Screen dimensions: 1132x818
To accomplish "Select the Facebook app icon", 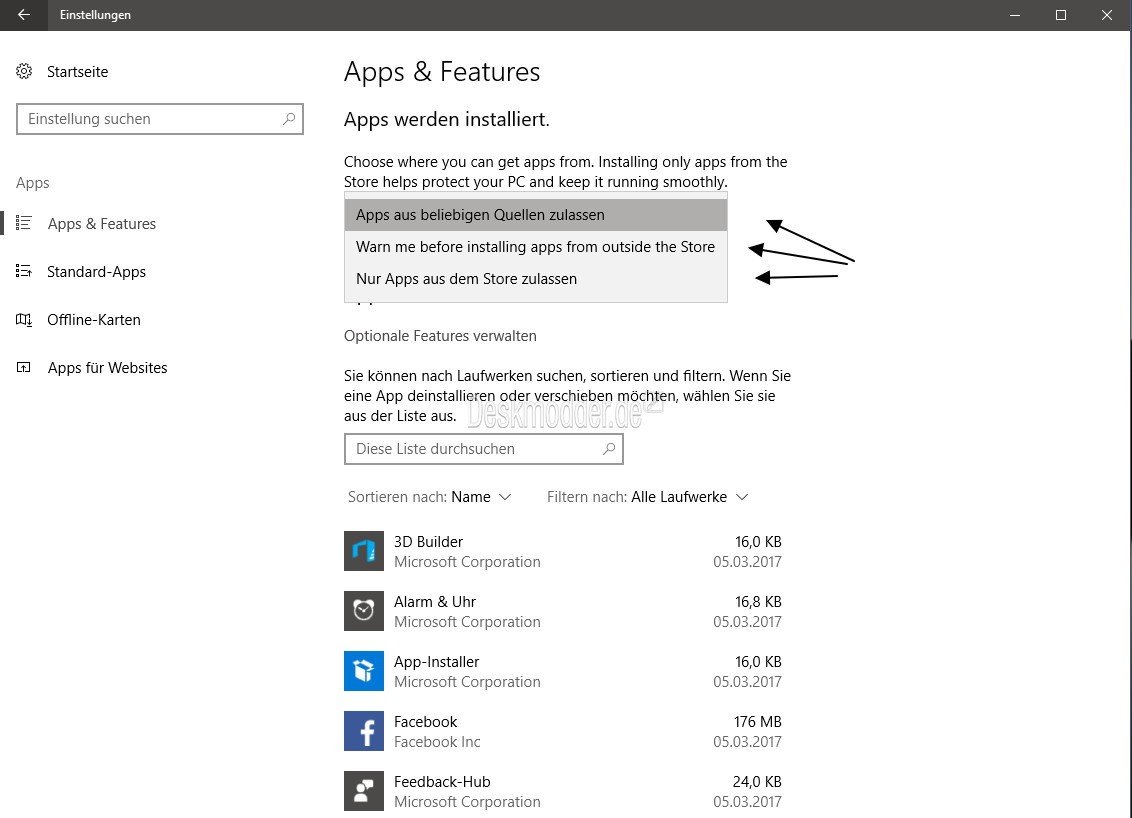I will [364, 731].
